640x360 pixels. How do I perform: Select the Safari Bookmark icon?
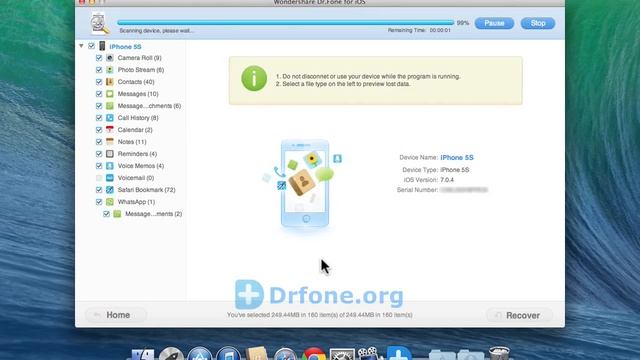pyautogui.click(x=110, y=190)
